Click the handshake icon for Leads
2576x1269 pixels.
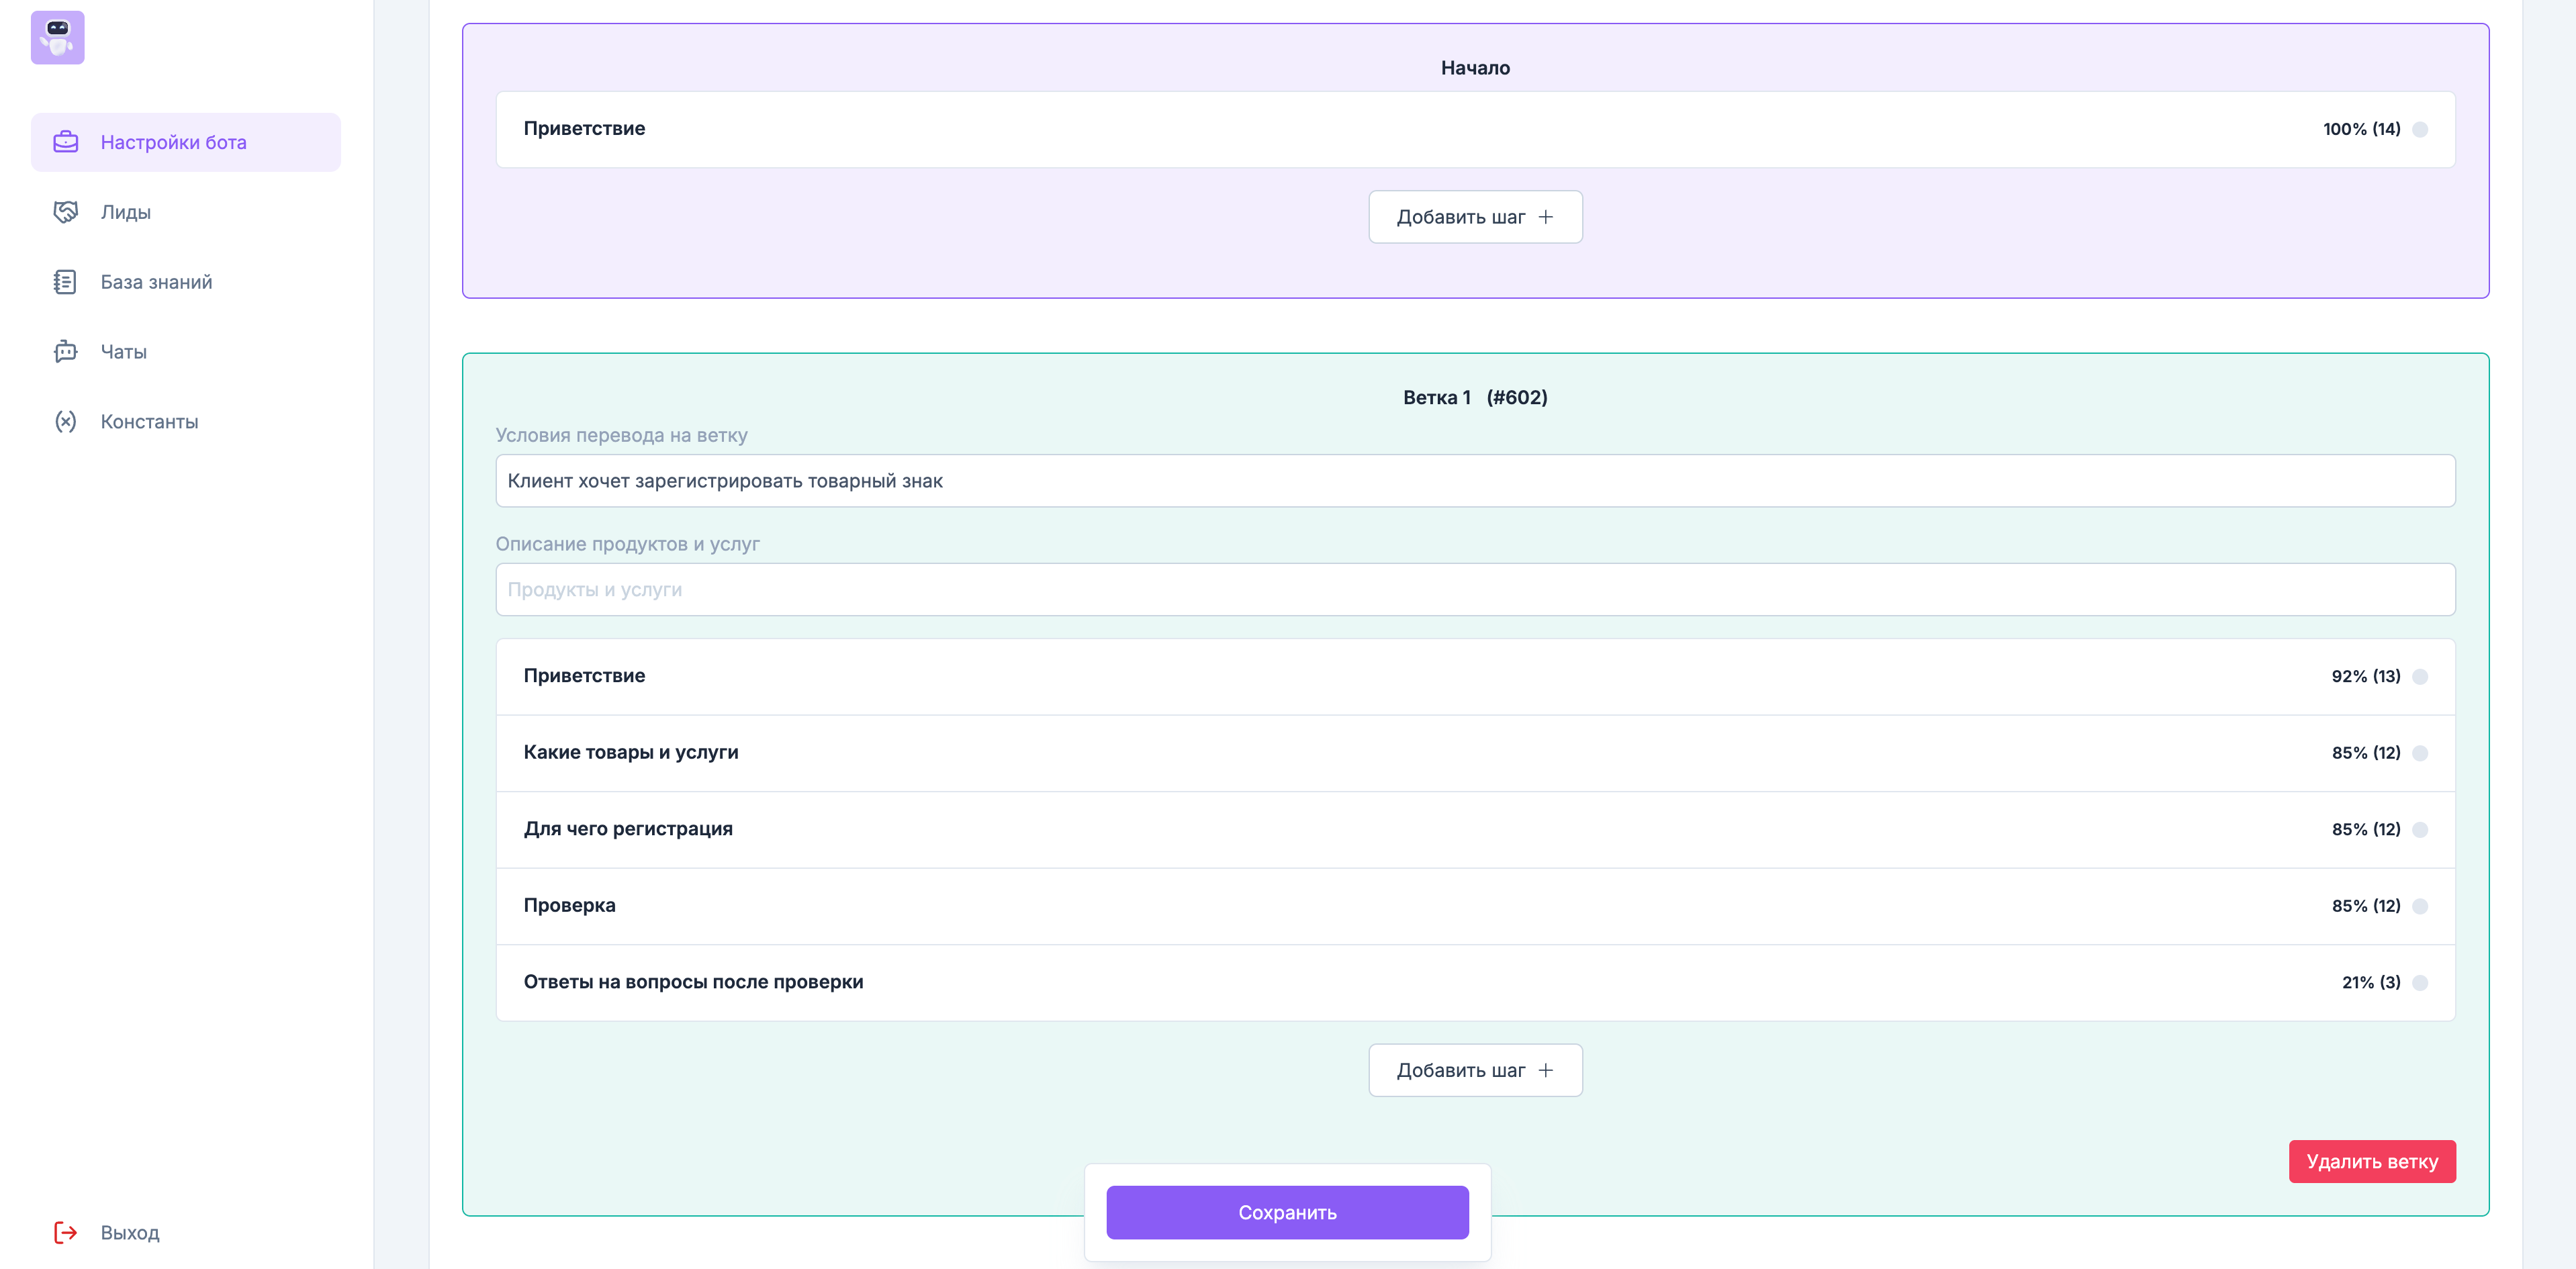click(x=66, y=212)
